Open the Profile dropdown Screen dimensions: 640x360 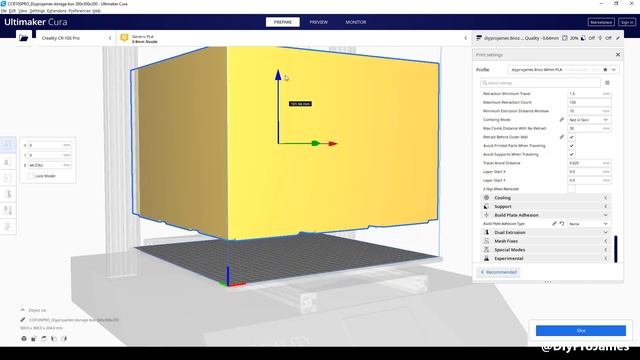point(563,70)
